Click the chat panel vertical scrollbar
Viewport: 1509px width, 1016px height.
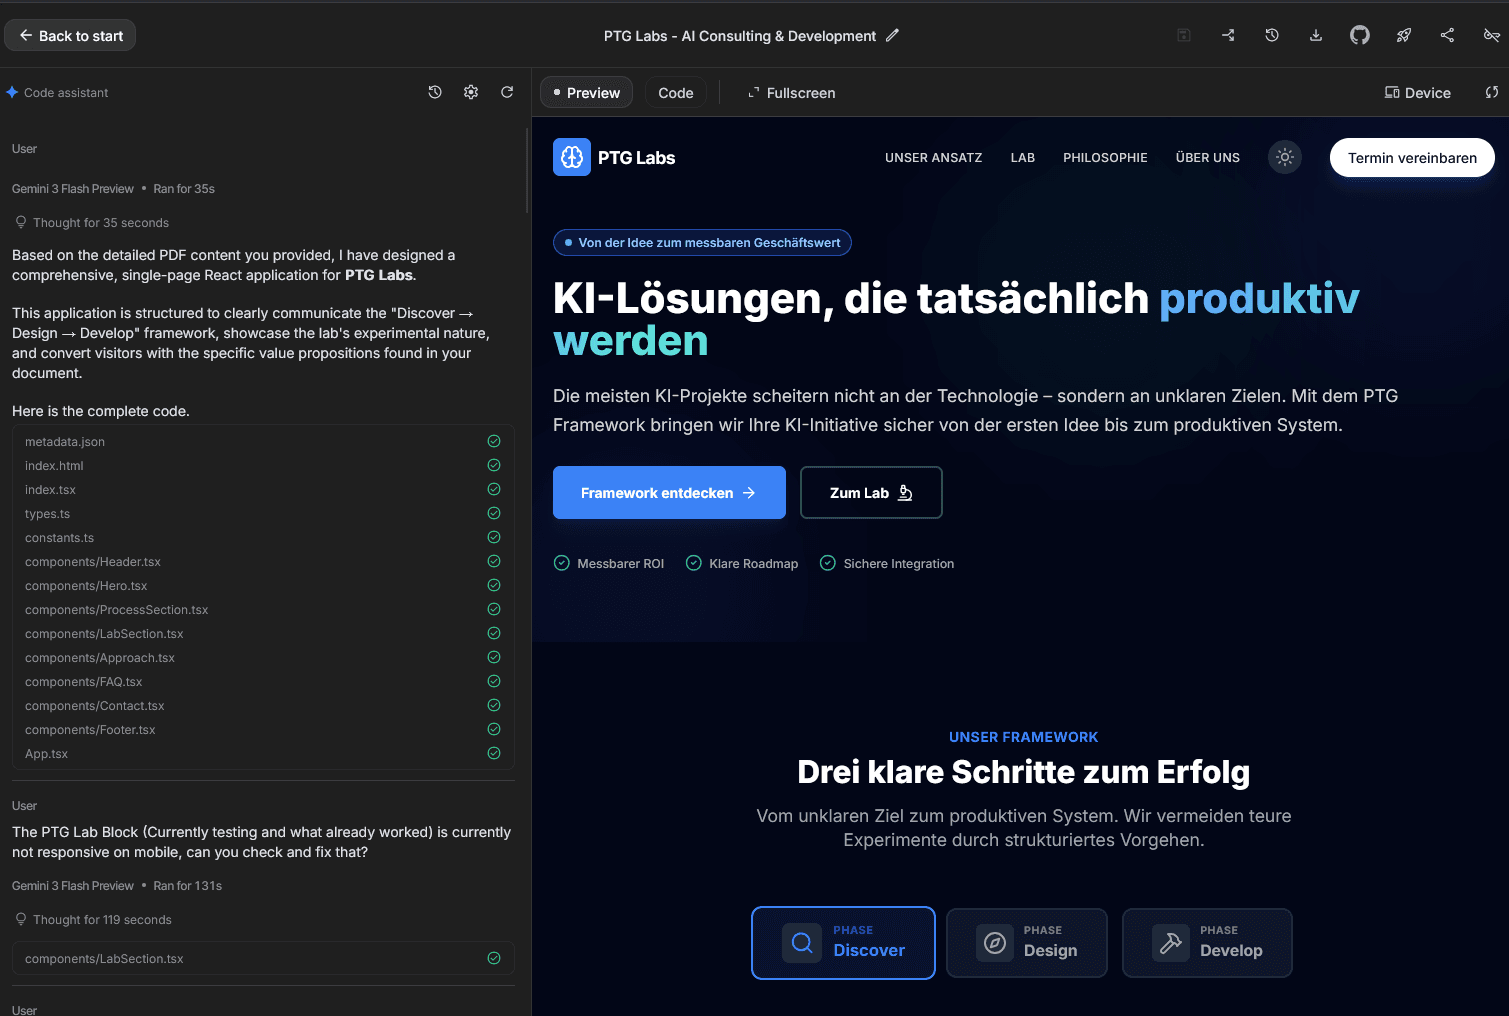pos(527,170)
